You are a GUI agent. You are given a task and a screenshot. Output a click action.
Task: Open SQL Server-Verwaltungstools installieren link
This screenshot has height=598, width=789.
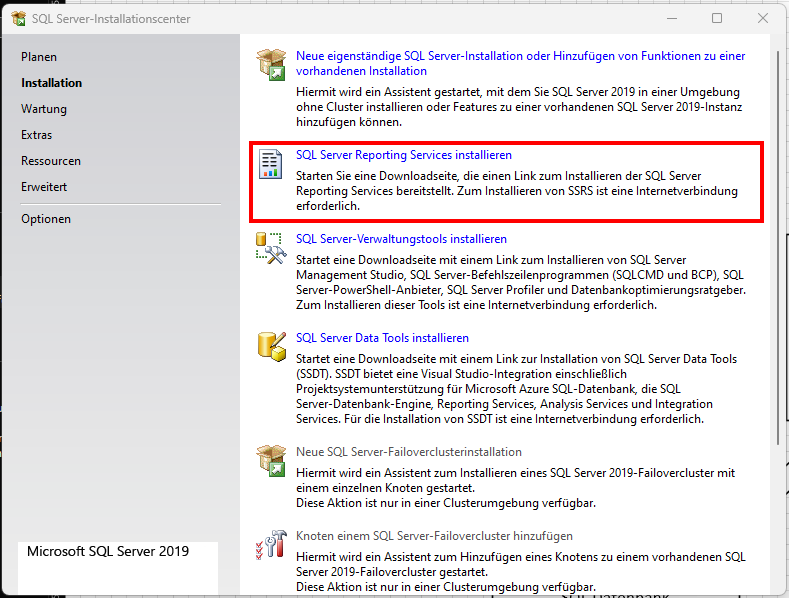(x=401, y=239)
